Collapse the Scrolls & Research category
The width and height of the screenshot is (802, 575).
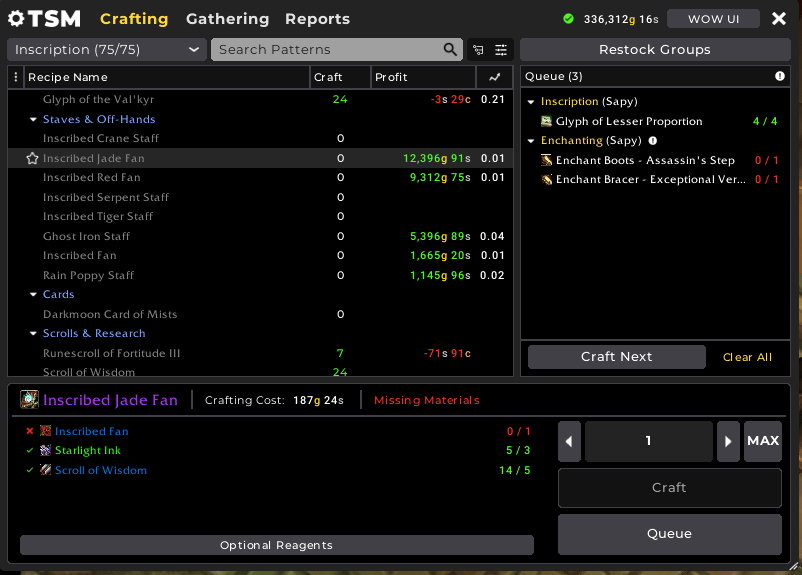pos(33,334)
